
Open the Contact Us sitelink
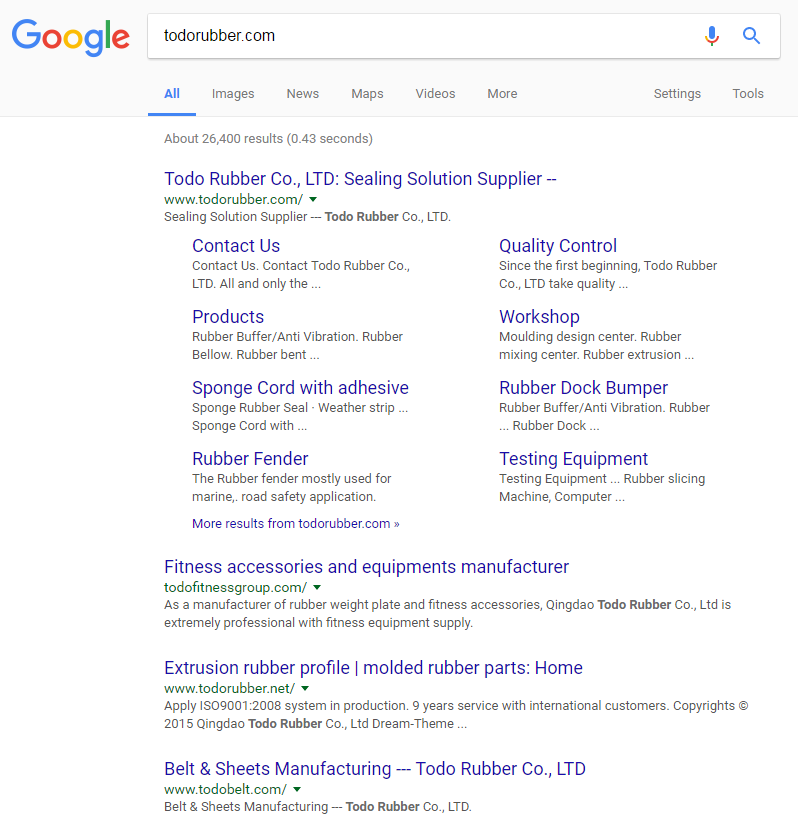click(x=236, y=246)
